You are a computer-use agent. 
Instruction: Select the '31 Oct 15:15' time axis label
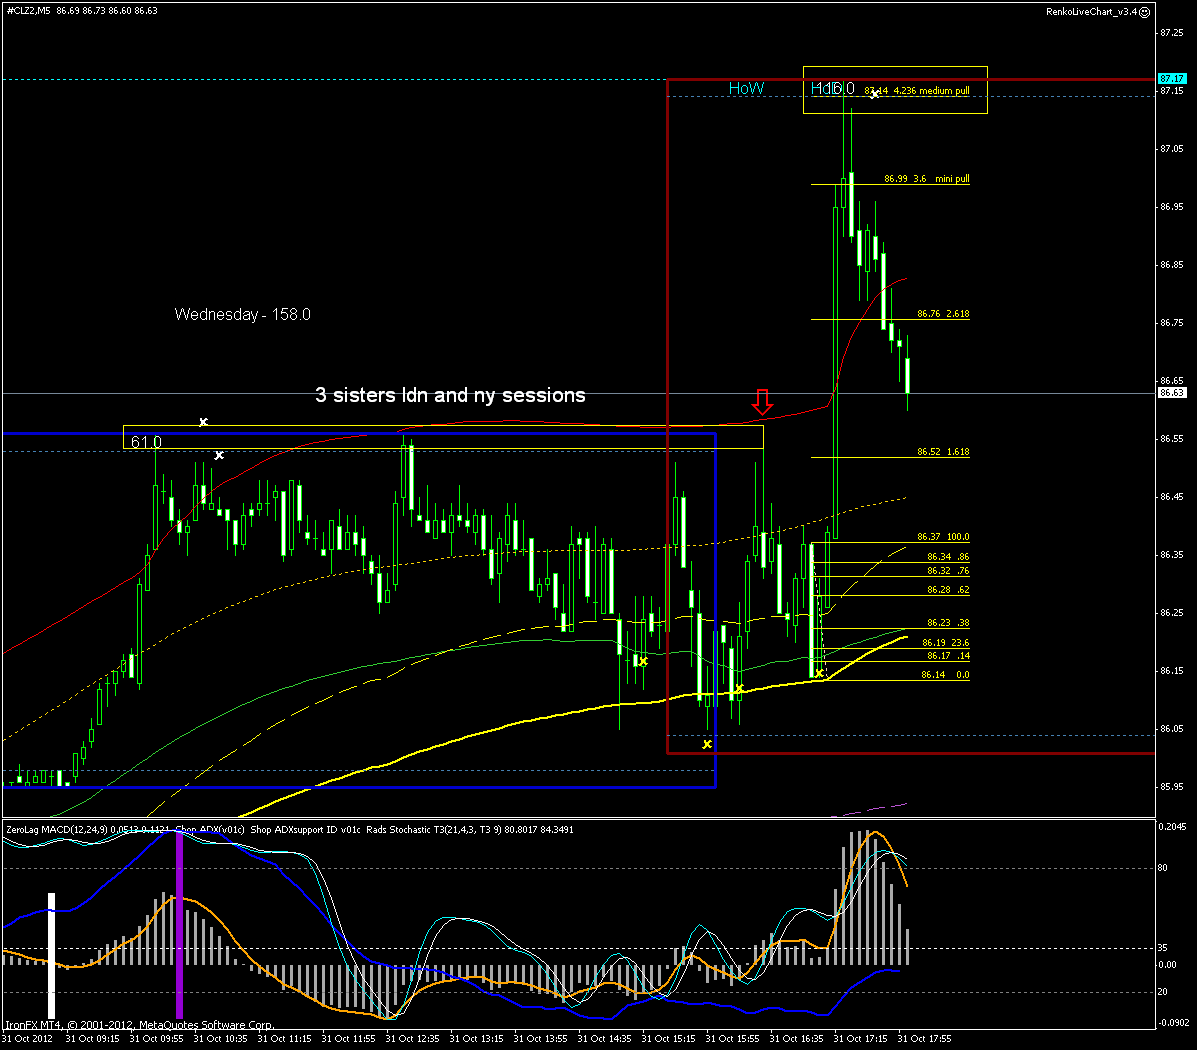coord(668,1039)
